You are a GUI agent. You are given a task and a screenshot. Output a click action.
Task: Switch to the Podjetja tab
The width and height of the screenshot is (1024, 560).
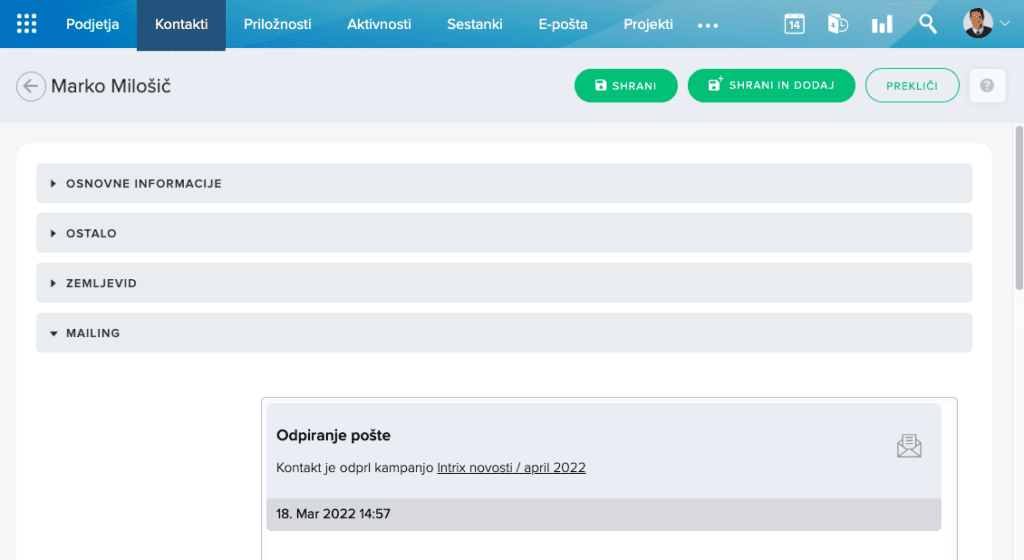click(92, 24)
